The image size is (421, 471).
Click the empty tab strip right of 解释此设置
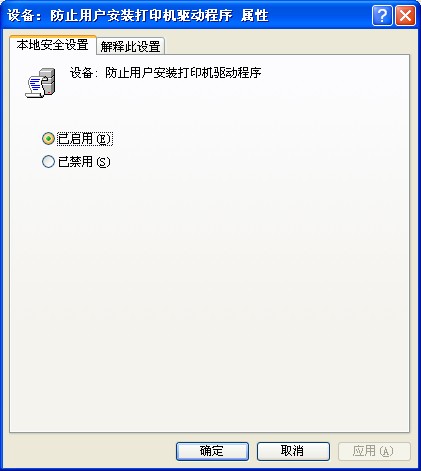point(287,45)
